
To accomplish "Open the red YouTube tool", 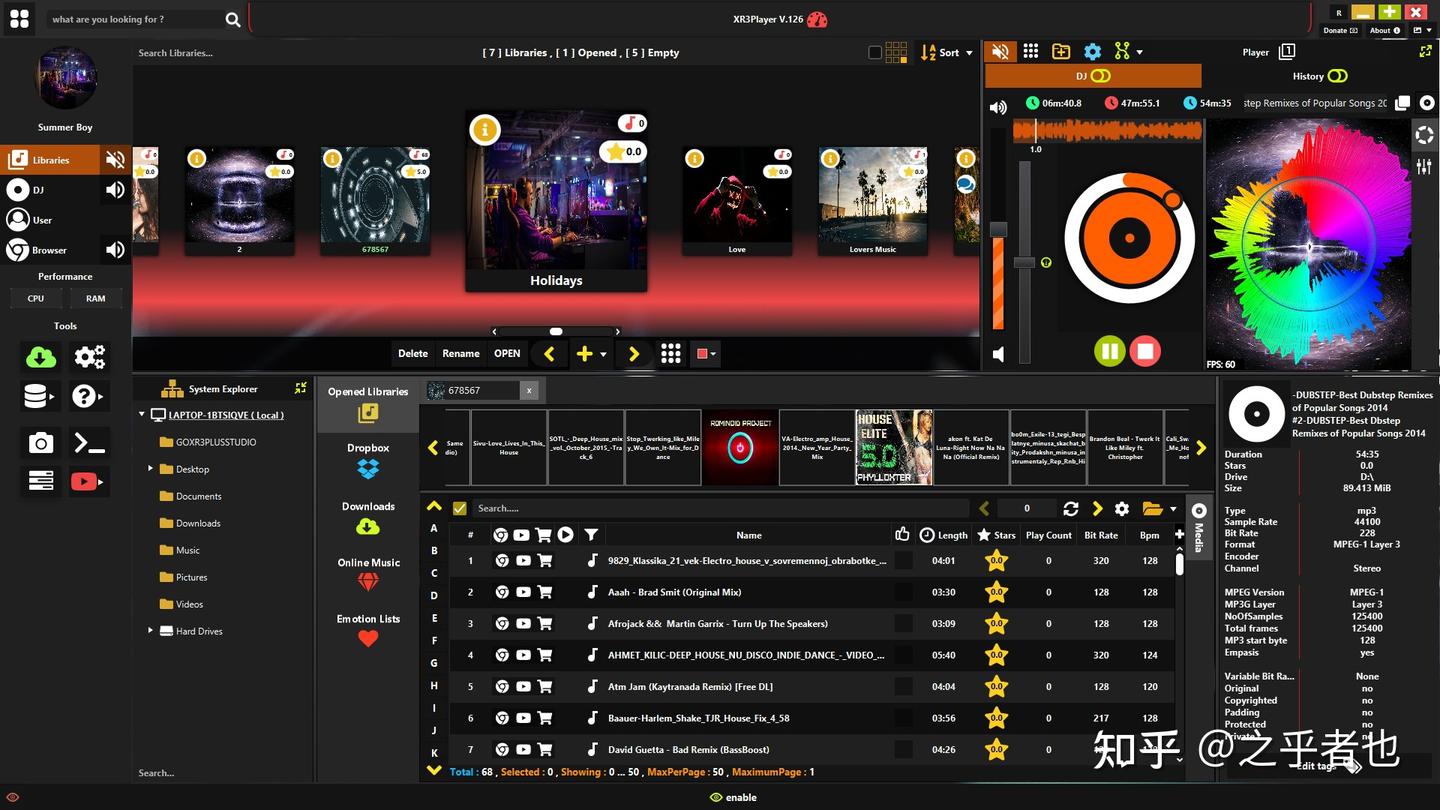I will tap(87, 482).
